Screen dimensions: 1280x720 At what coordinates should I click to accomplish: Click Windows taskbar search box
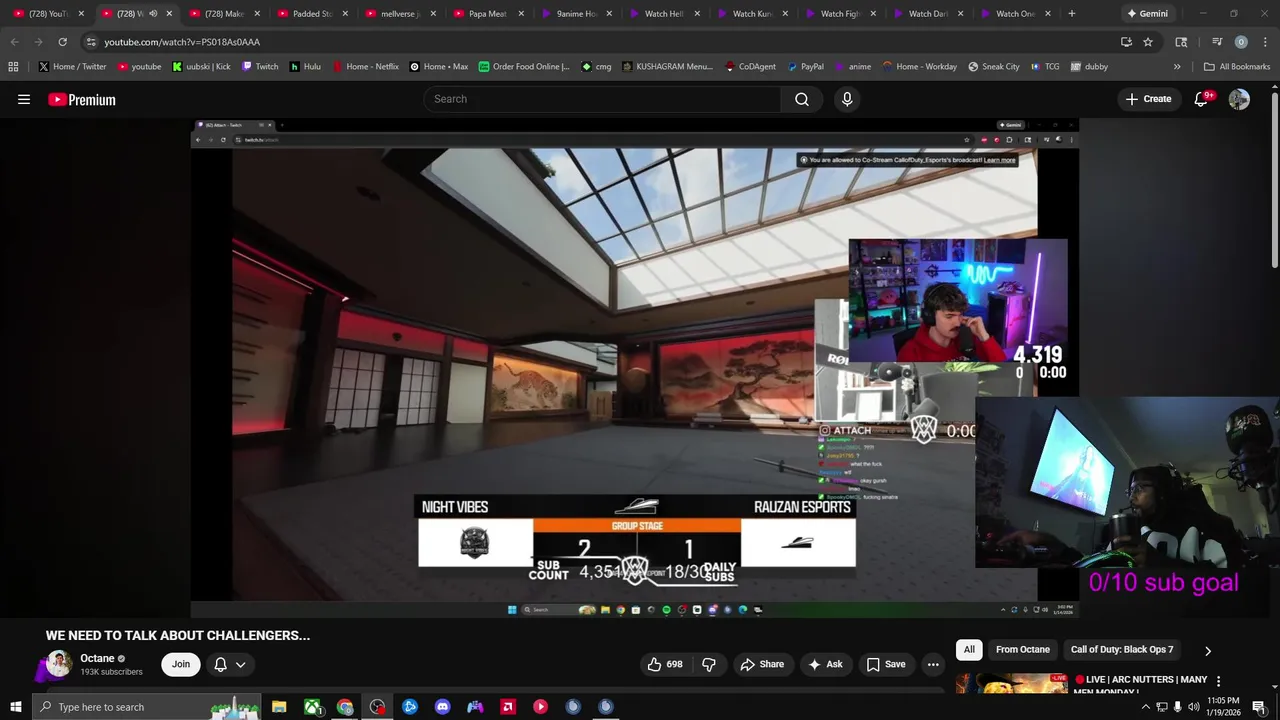[x=147, y=707]
